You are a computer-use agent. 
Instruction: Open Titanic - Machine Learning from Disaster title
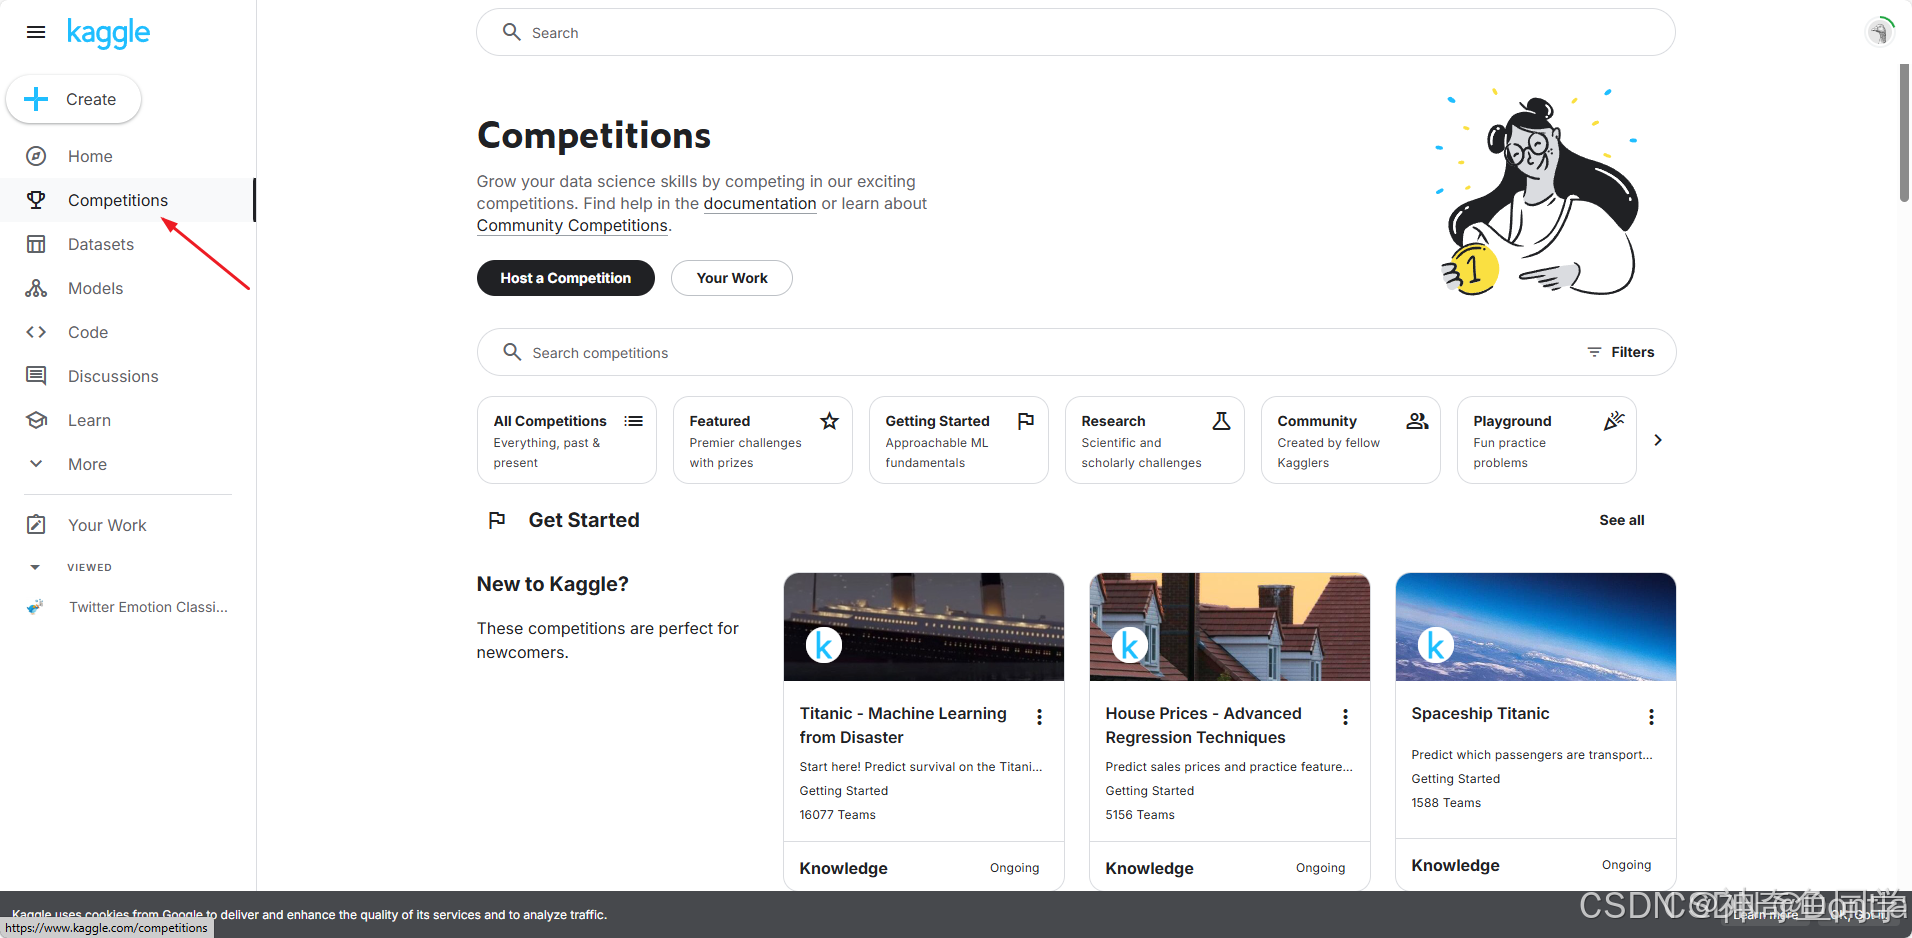click(x=903, y=725)
